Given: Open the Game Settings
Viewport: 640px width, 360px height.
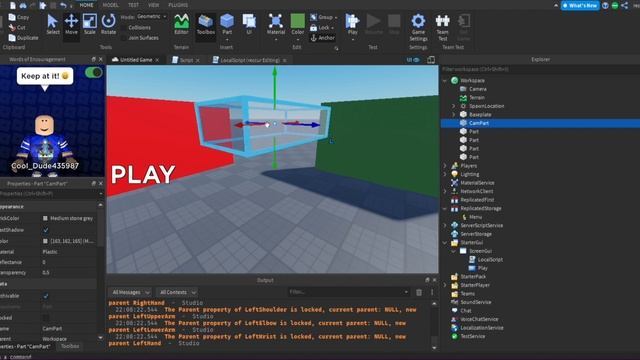Looking at the screenshot, I should 418,27.
